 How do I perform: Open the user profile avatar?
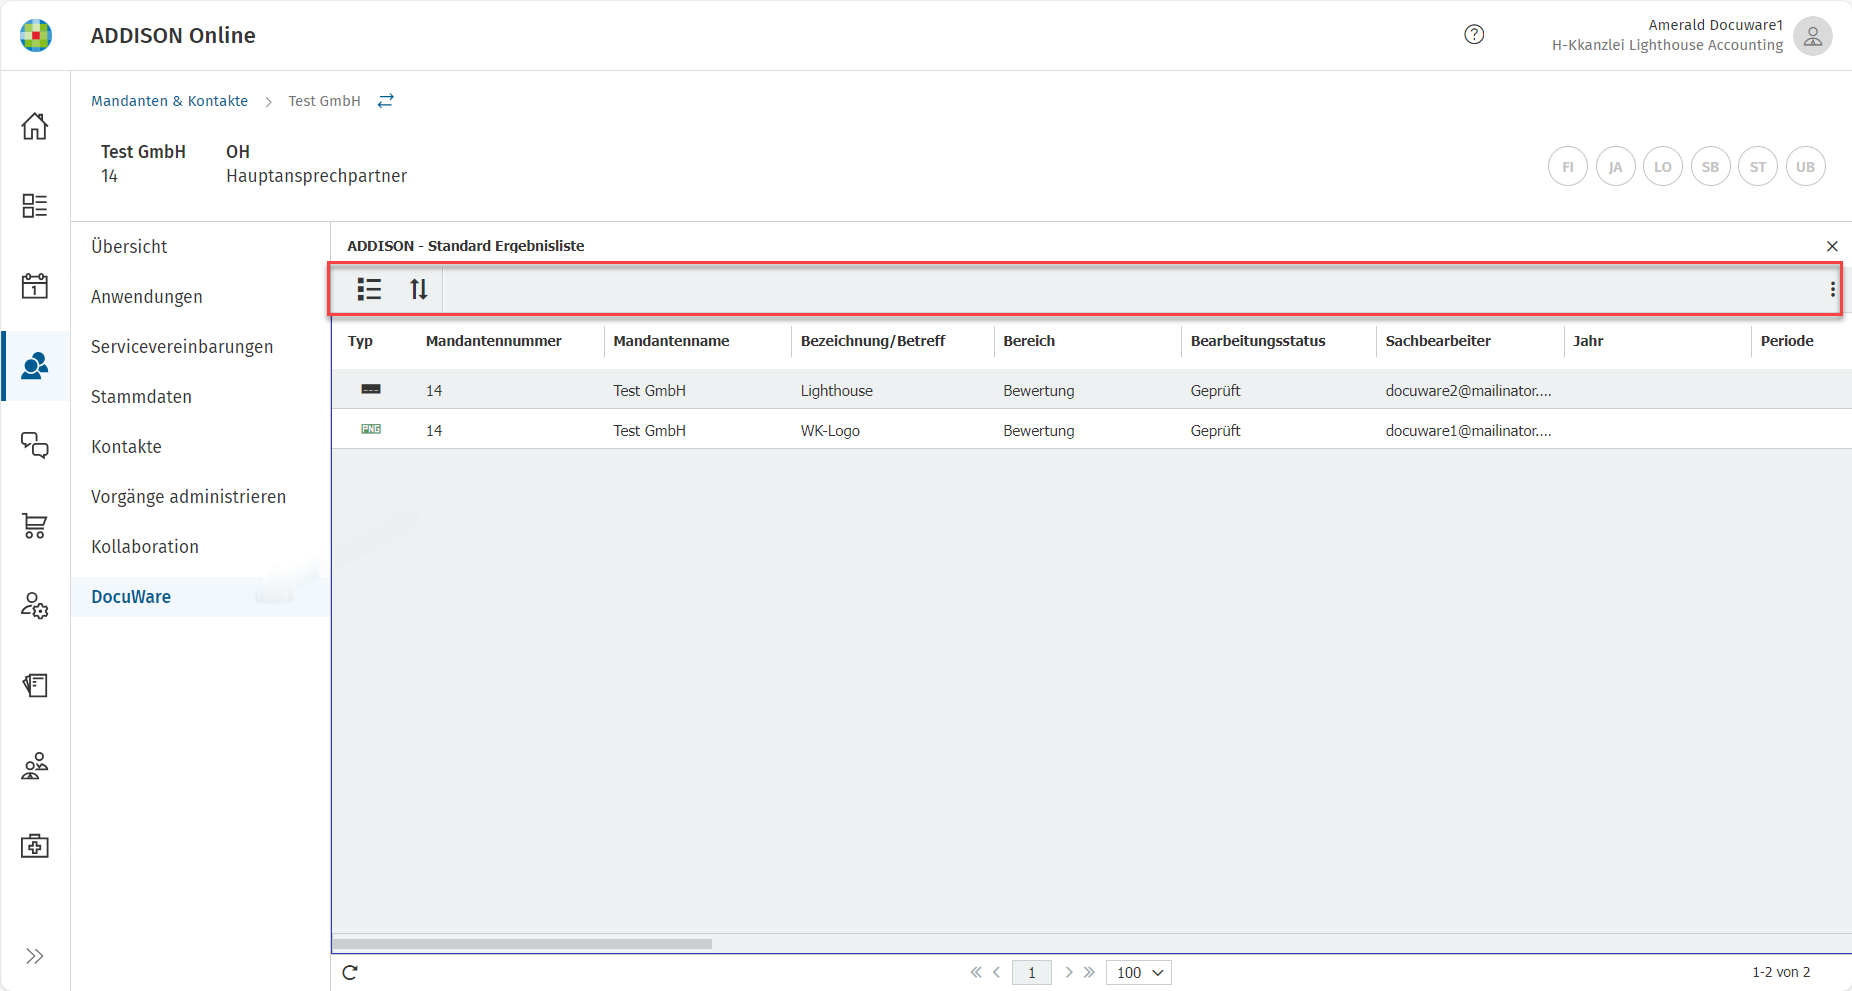coord(1812,36)
